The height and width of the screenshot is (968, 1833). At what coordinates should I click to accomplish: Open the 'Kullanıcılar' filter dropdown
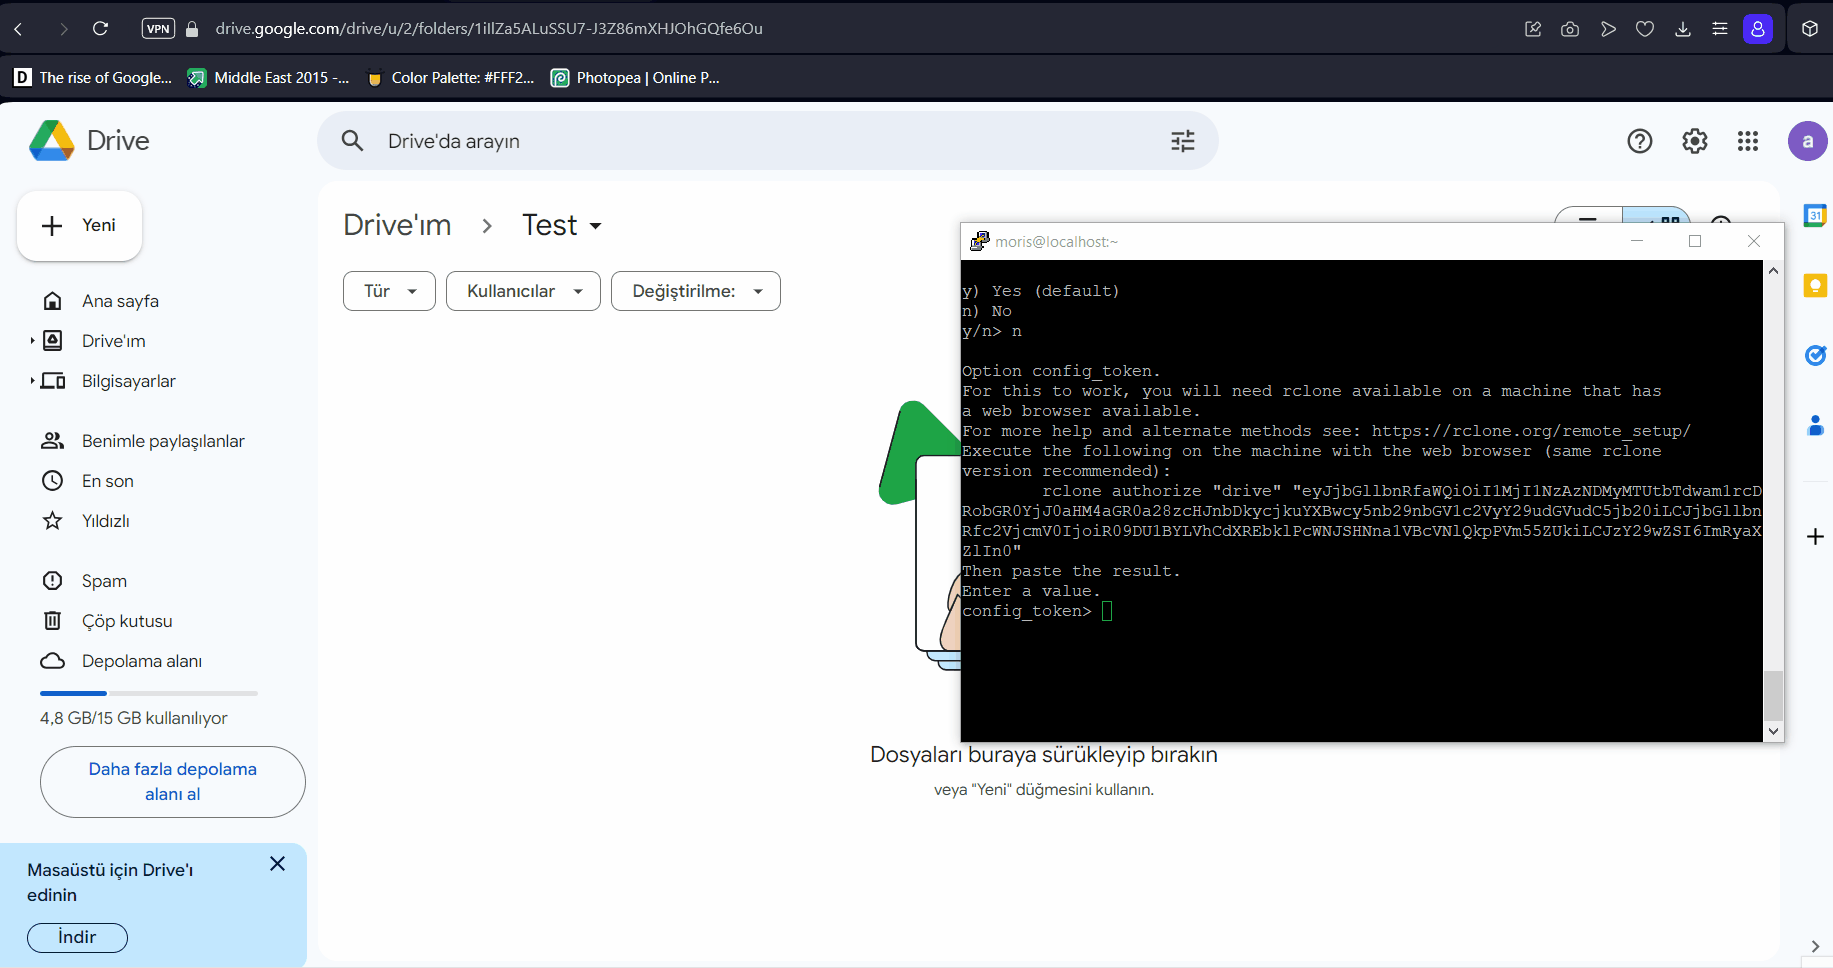click(x=523, y=291)
